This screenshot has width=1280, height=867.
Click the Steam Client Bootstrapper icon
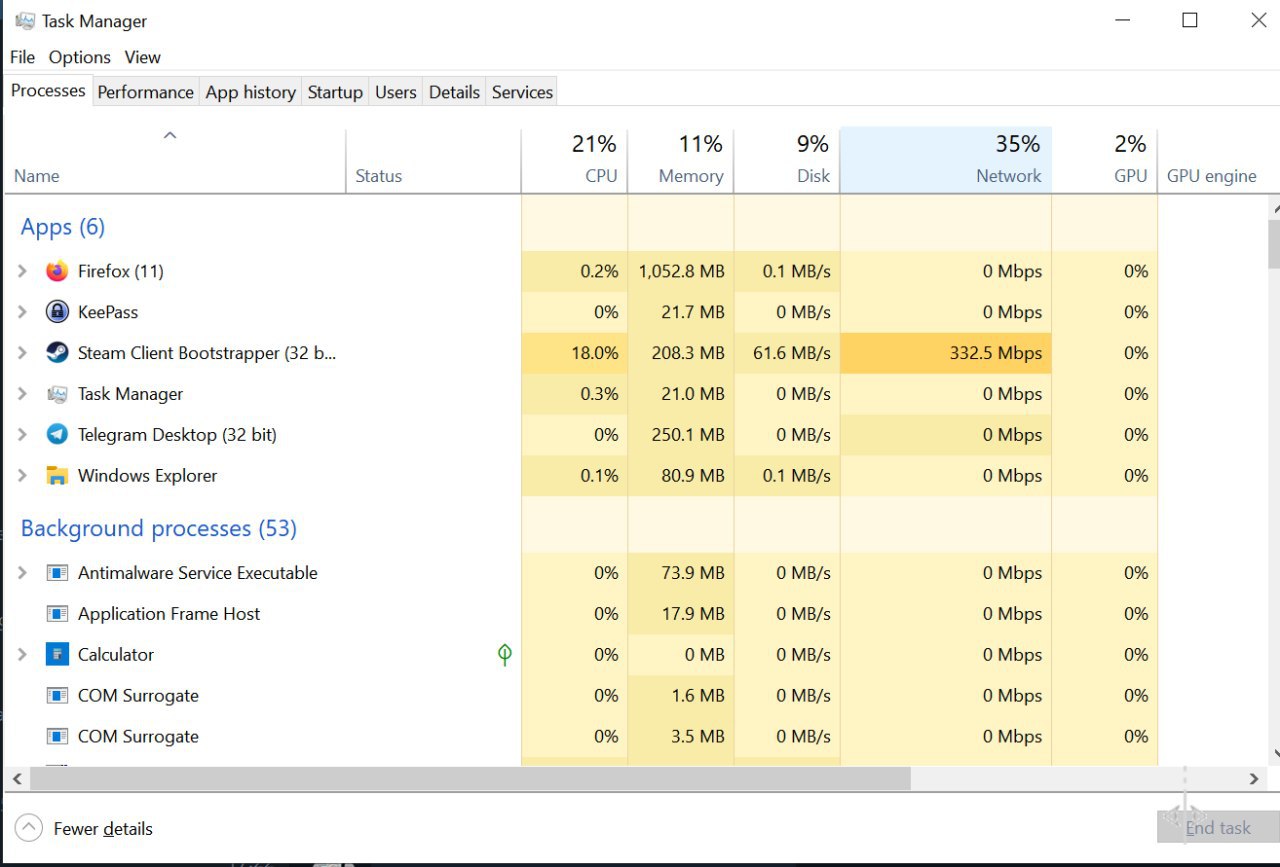(57, 353)
